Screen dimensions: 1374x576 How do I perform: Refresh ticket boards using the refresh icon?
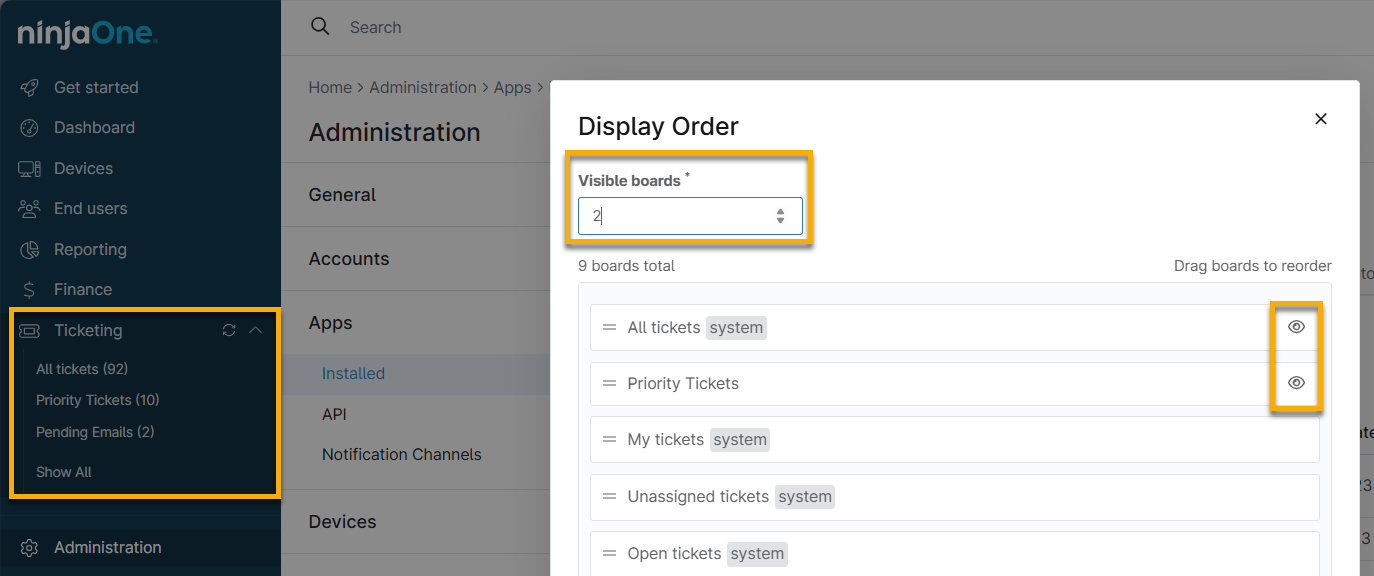(228, 330)
